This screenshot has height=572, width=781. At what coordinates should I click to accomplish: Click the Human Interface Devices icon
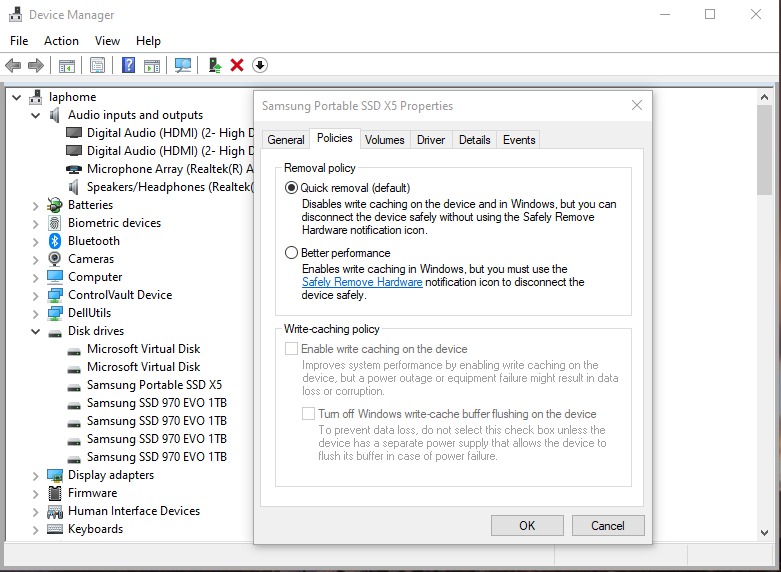(55, 511)
